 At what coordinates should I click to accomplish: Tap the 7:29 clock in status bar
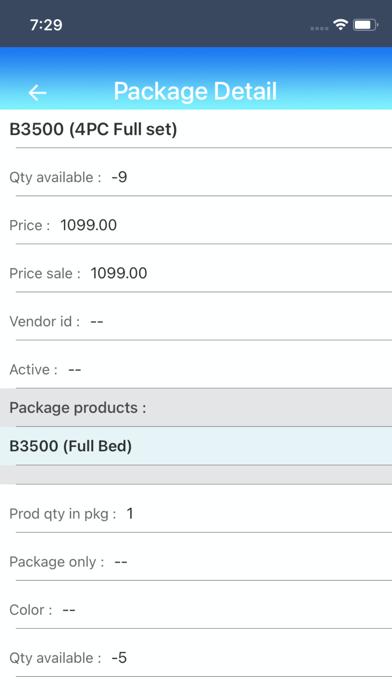pos(46,24)
